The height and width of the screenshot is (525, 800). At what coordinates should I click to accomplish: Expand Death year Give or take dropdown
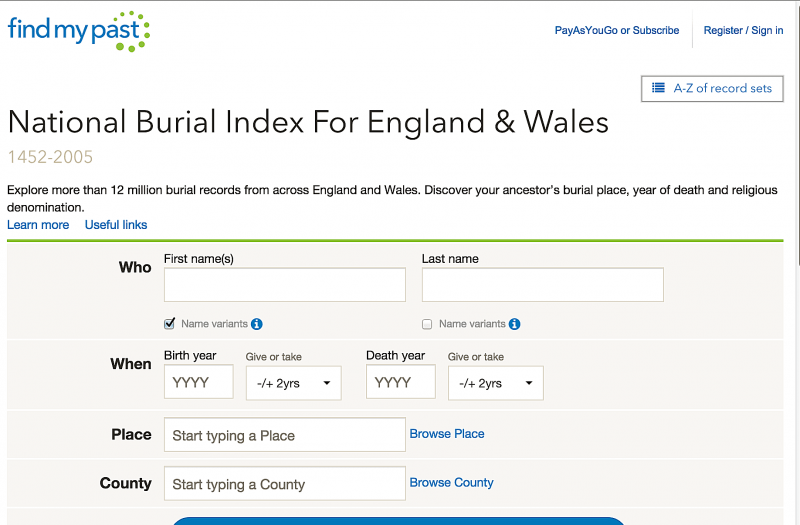[x=495, y=383]
